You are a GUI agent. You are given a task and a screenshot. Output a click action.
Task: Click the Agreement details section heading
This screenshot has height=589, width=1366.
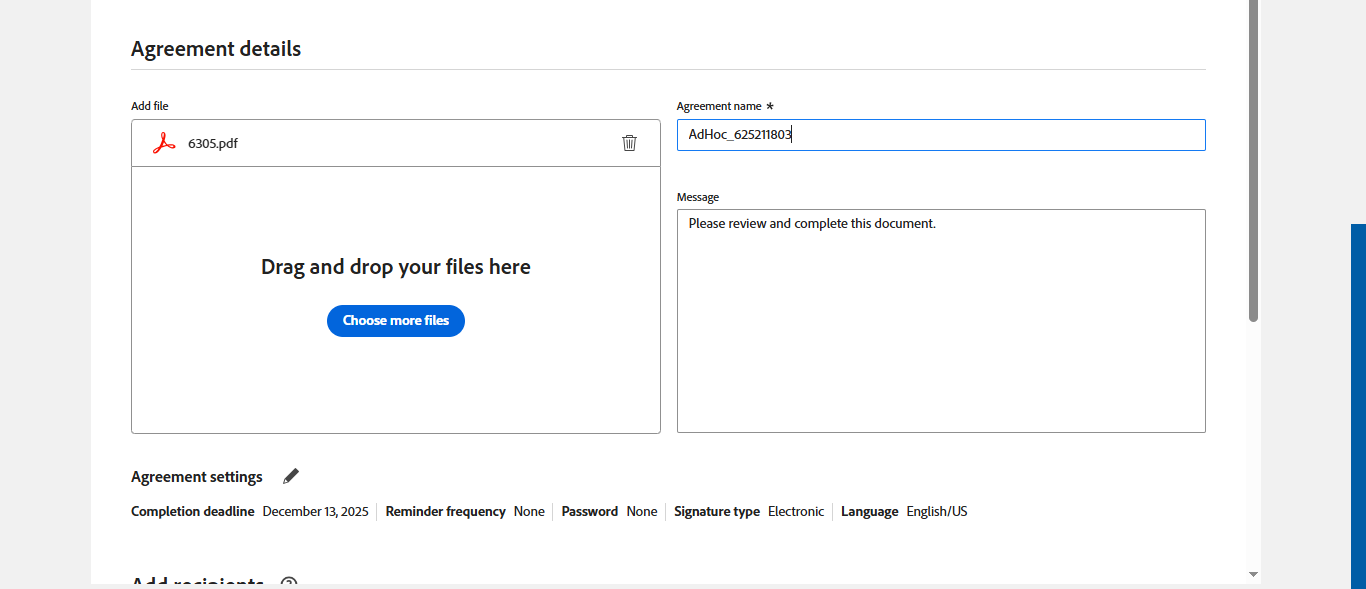pos(216,48)
